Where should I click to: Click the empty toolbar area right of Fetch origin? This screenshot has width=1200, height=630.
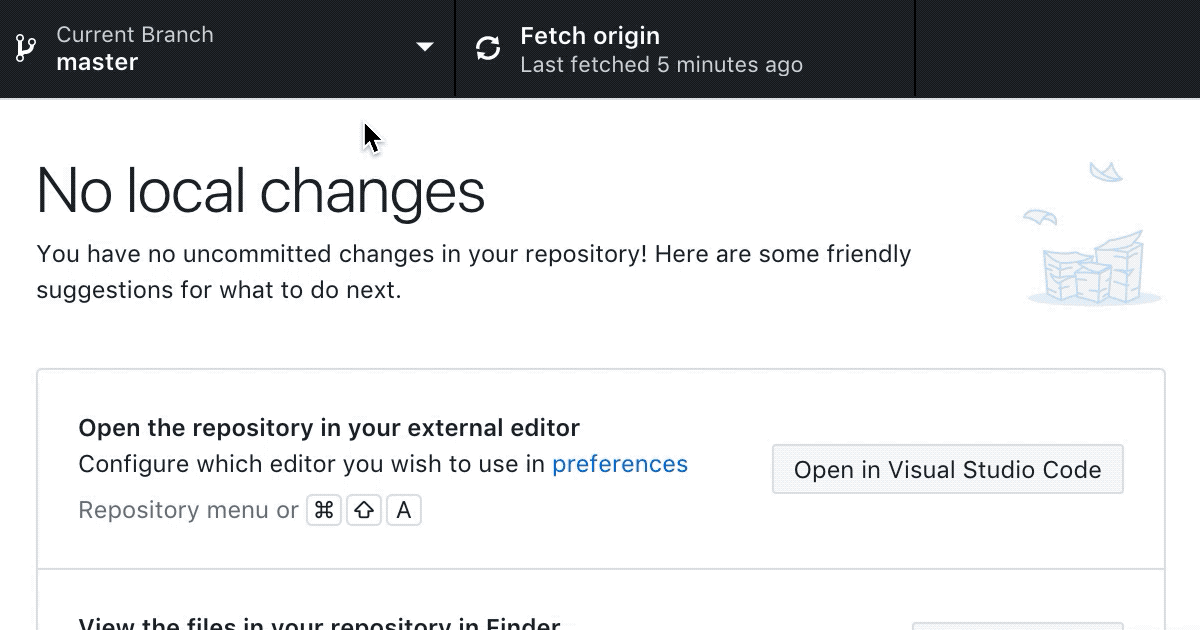[x=1058, y=48]
